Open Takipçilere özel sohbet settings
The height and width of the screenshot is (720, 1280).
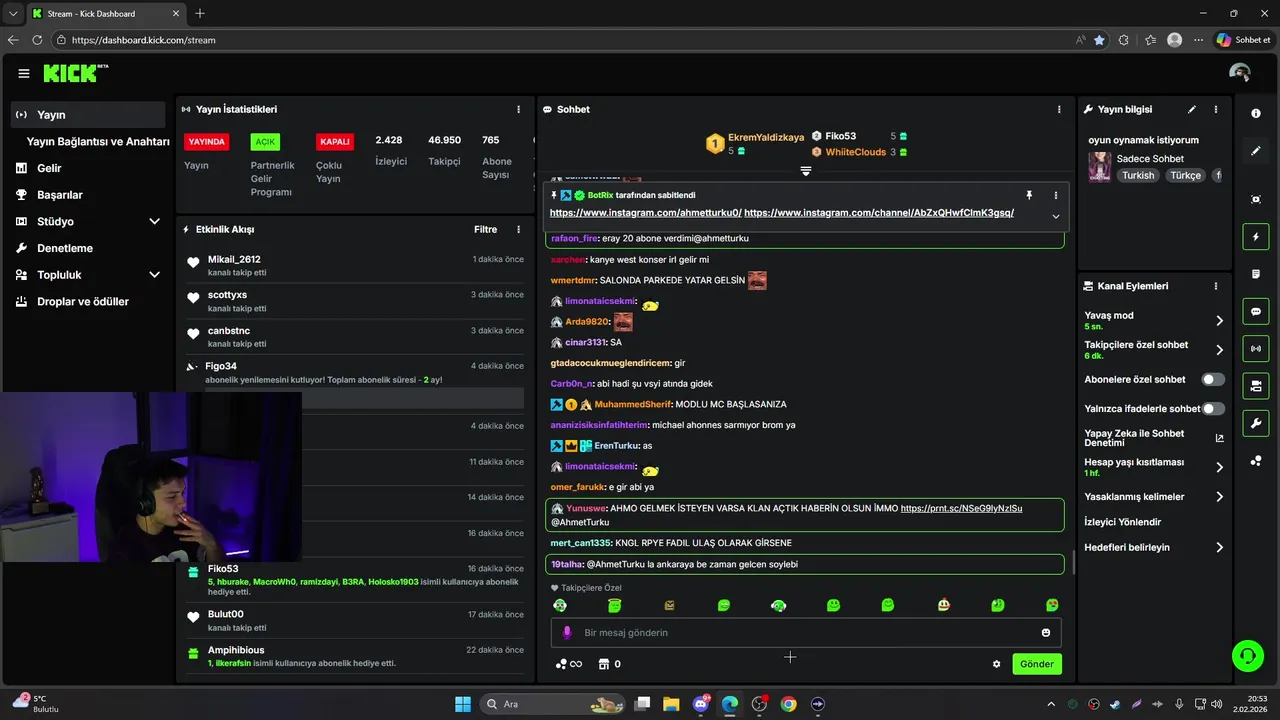[x=1154, y=350]
